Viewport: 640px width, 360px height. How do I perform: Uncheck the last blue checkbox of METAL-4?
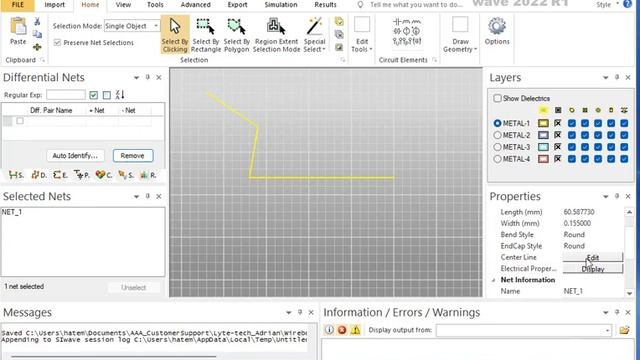[x=624, y=159]
